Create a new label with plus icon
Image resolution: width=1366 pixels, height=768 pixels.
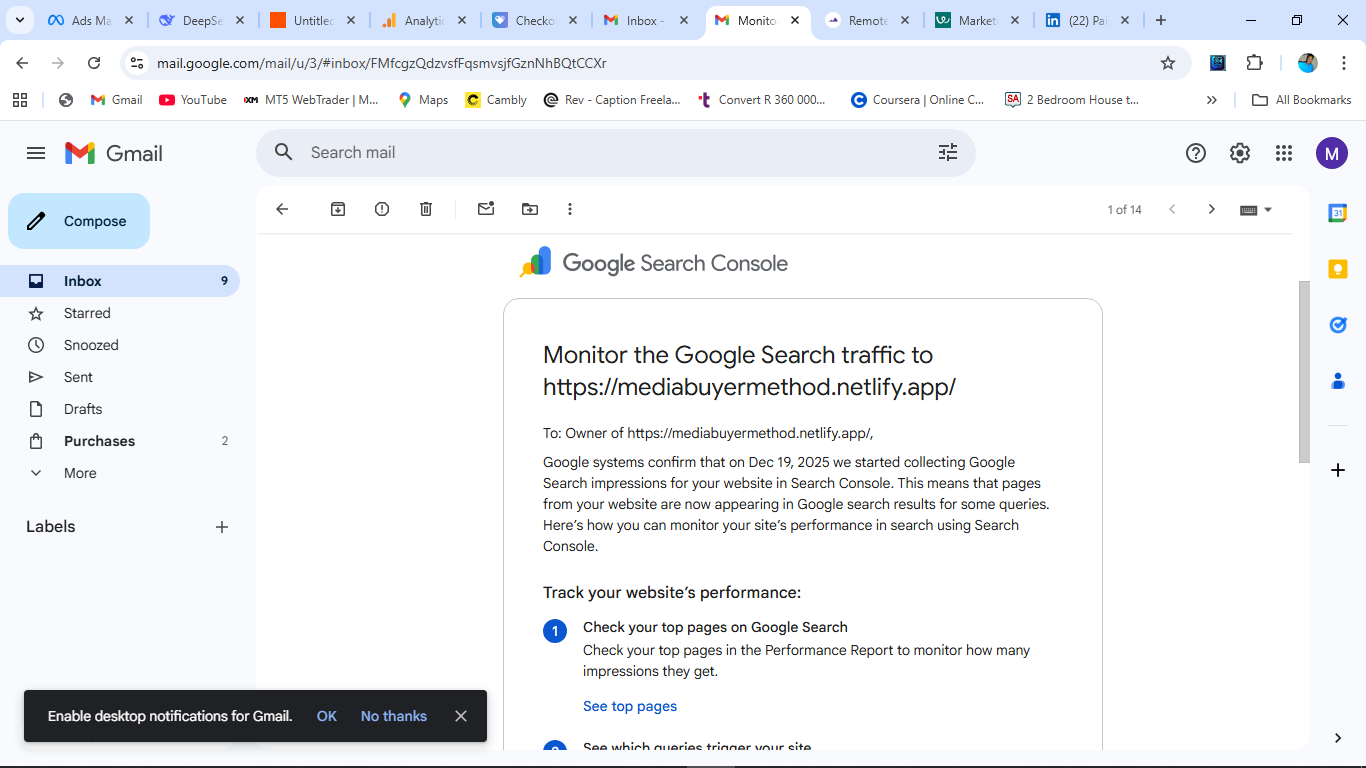point(222,527)
